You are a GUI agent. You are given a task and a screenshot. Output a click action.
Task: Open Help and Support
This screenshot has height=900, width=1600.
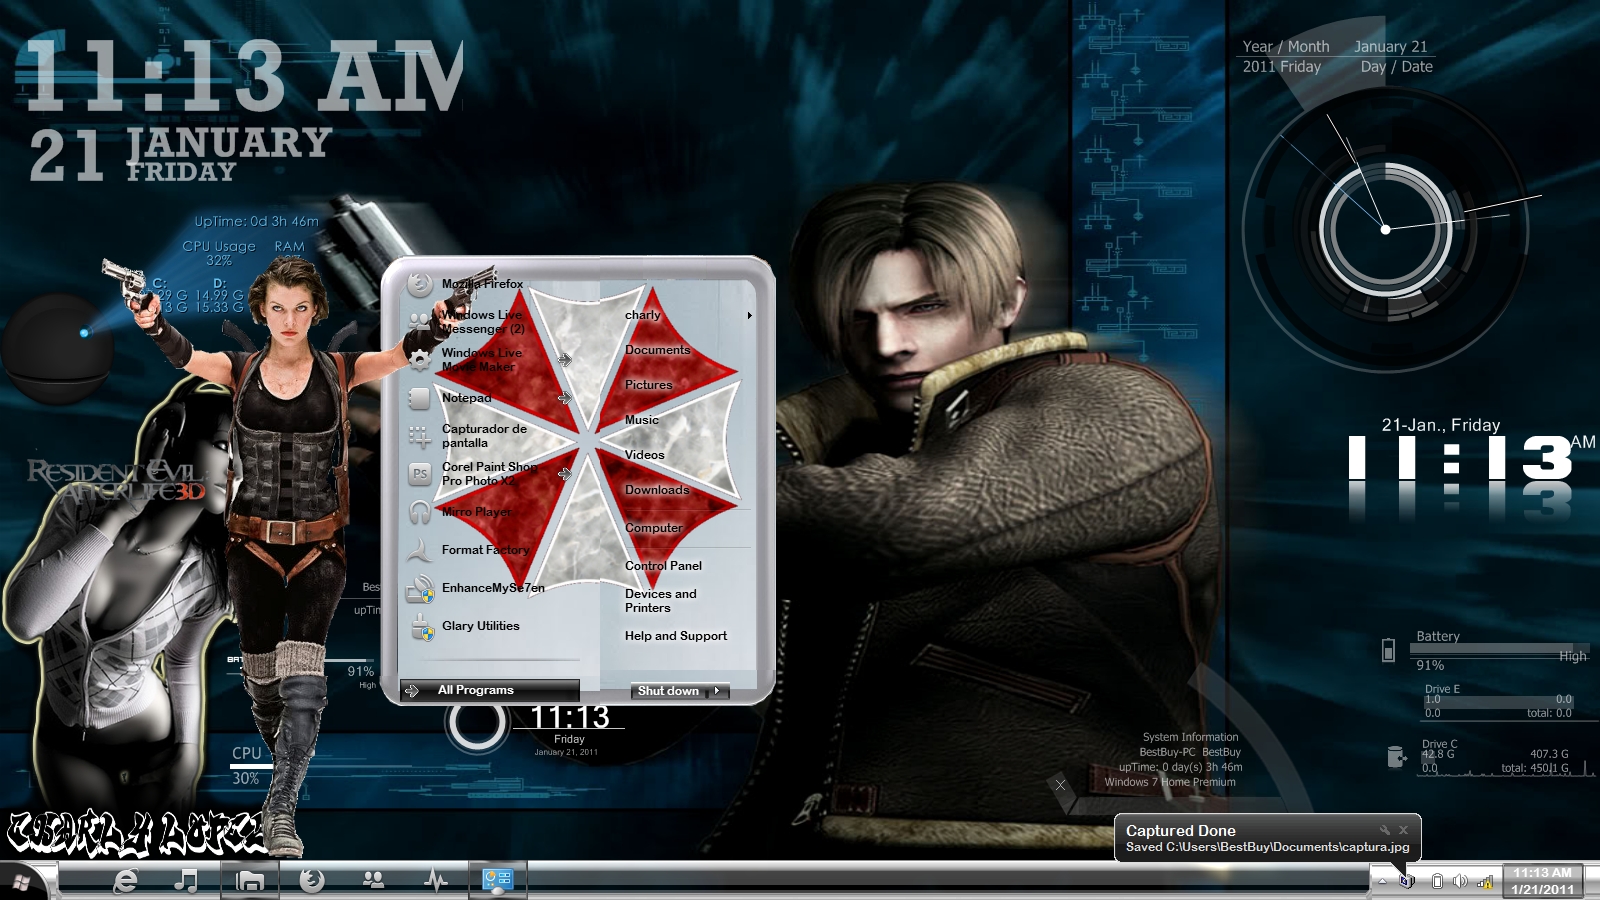pos(676,636)
